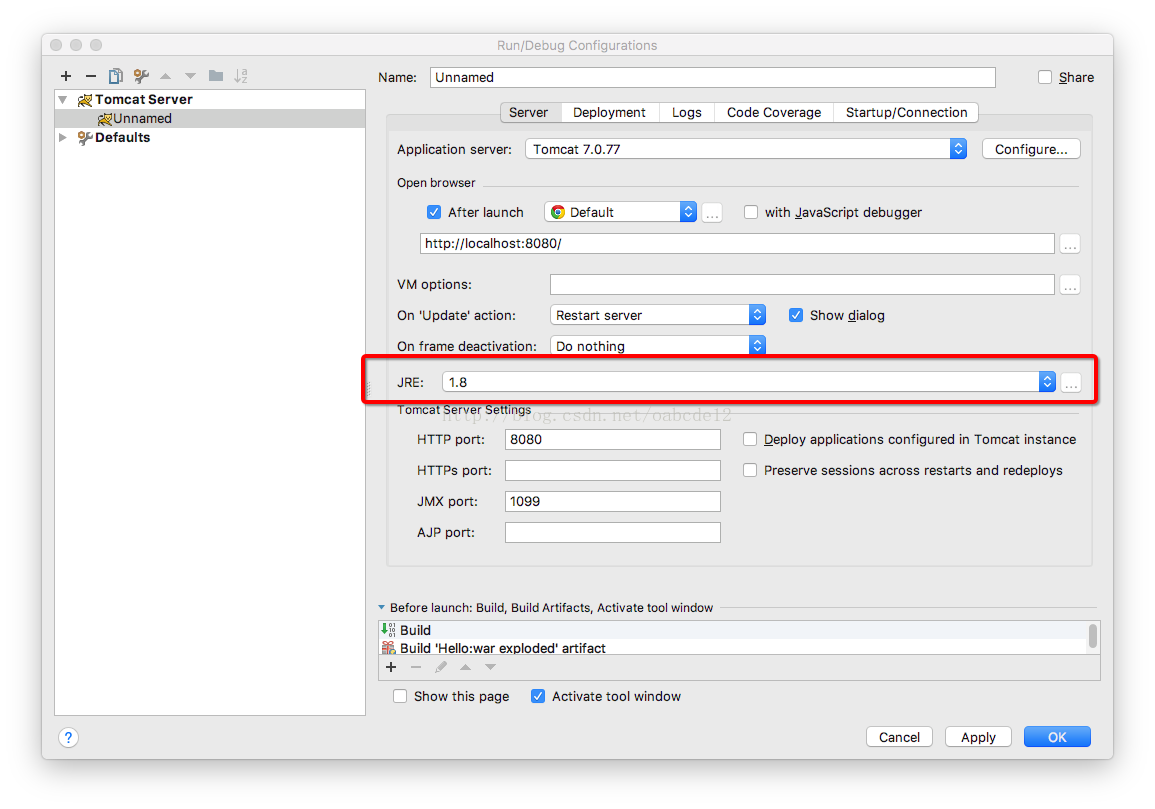This screenshot has width=1155, height=809.
Task: Open On frame deactivation Do nothing dropdown
Action: tap(658, 346)
